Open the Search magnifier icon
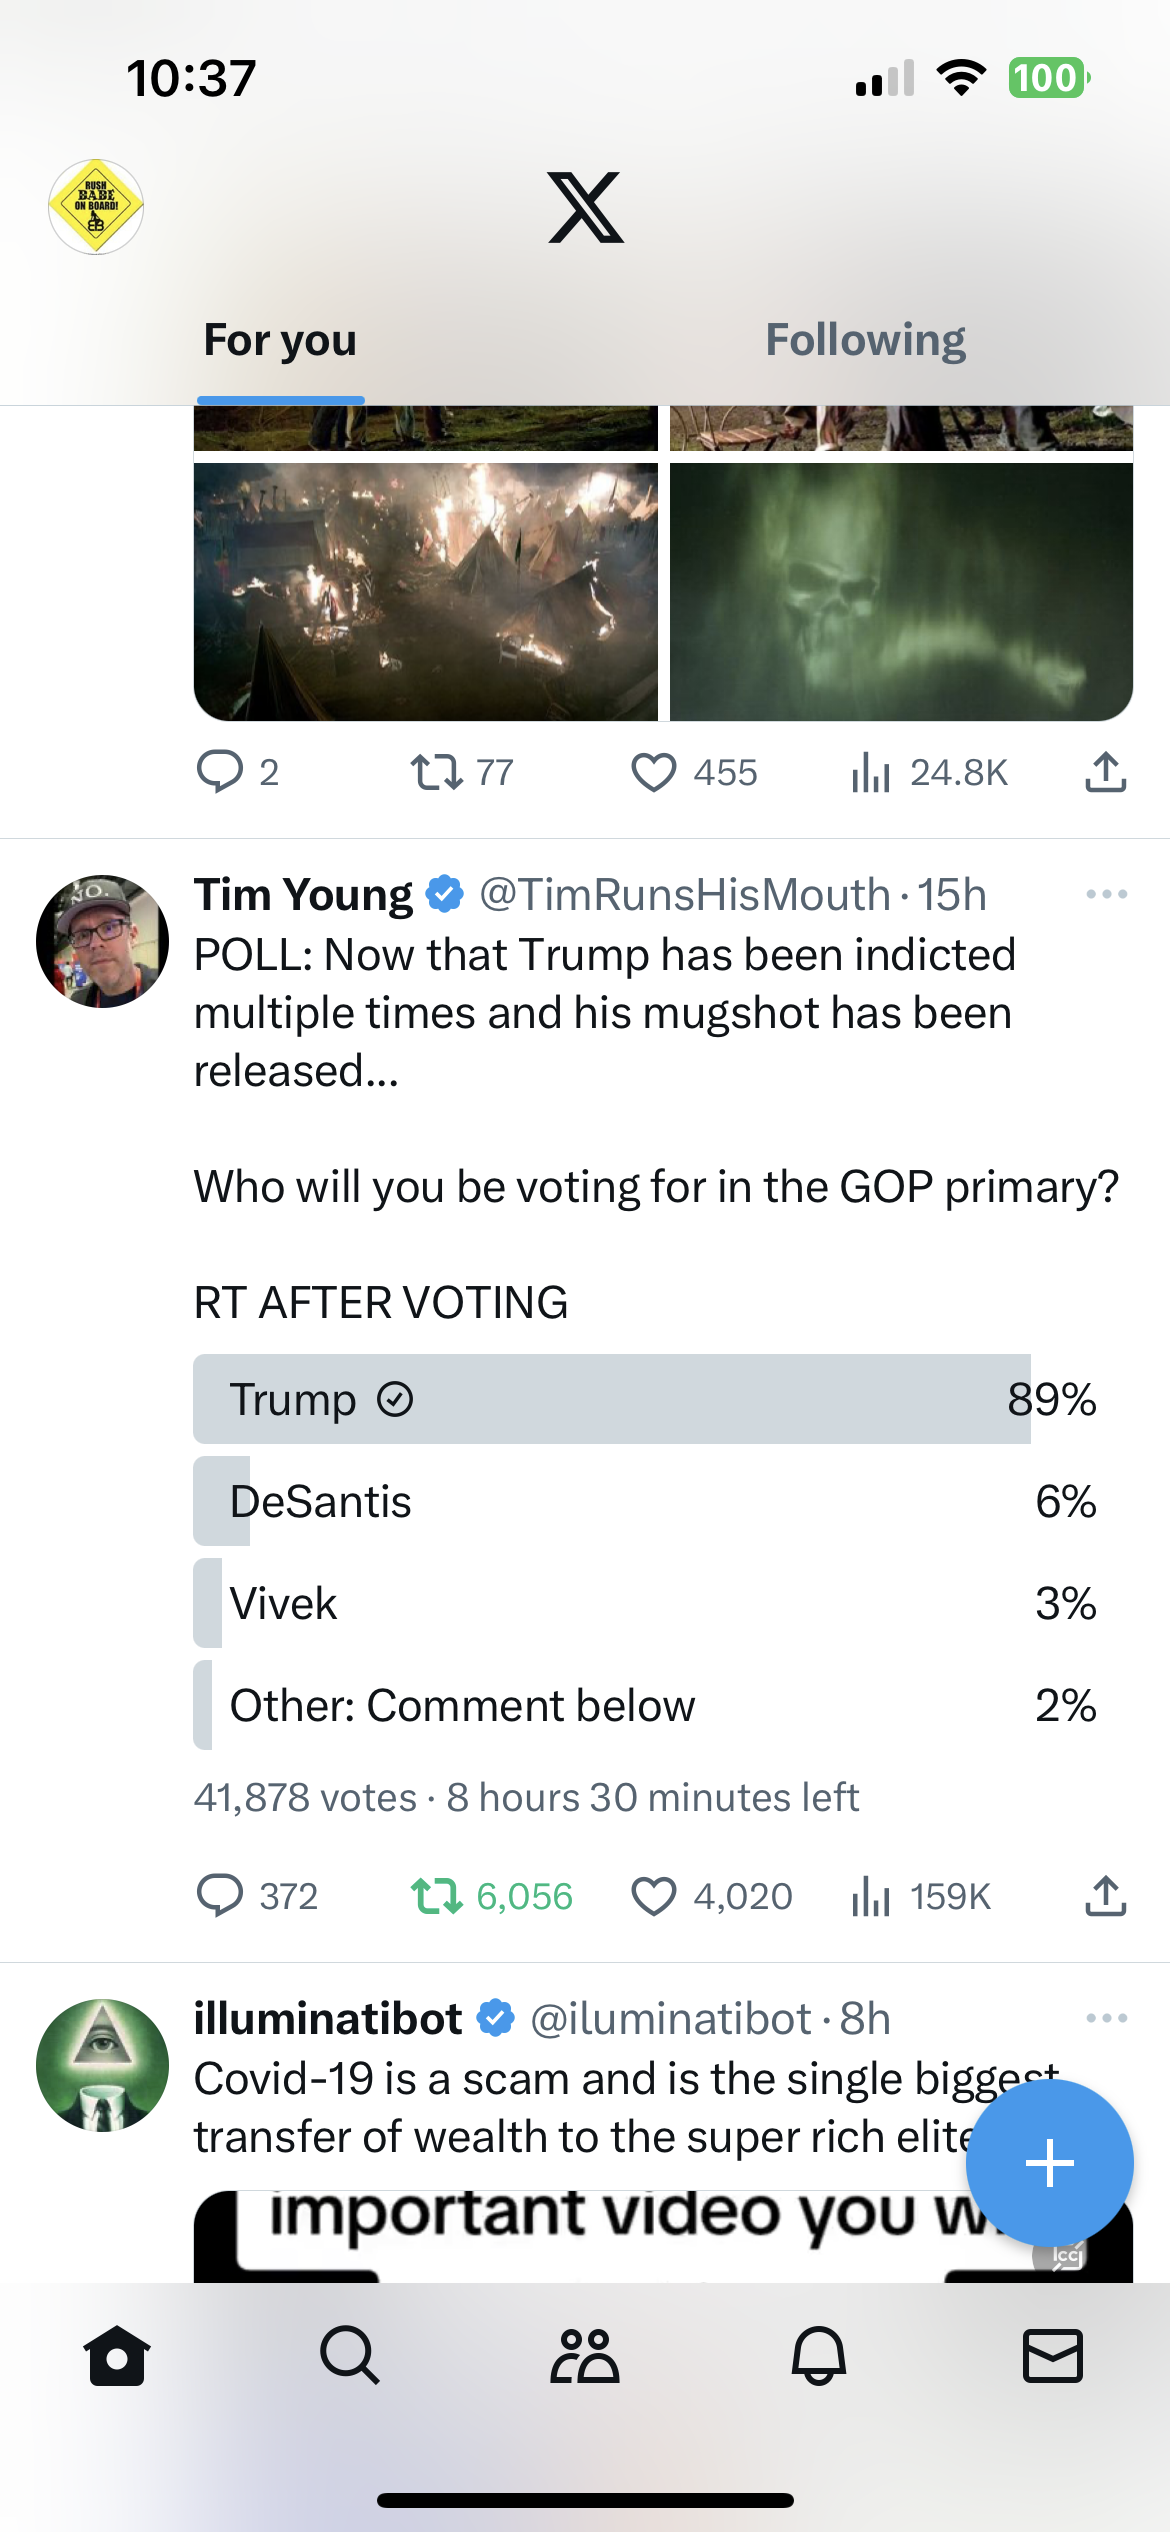The width and height of the screenshot is (1170, 2532). click(350, 2356)
